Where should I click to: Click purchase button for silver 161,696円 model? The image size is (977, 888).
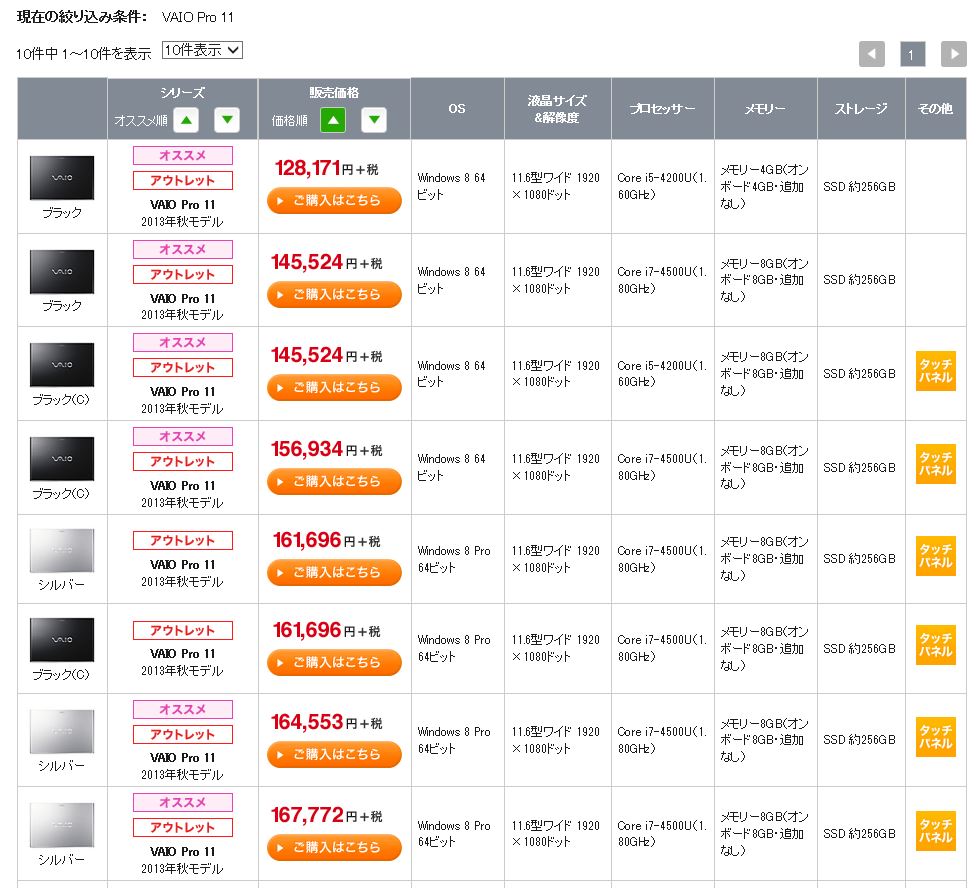[334, 572]
